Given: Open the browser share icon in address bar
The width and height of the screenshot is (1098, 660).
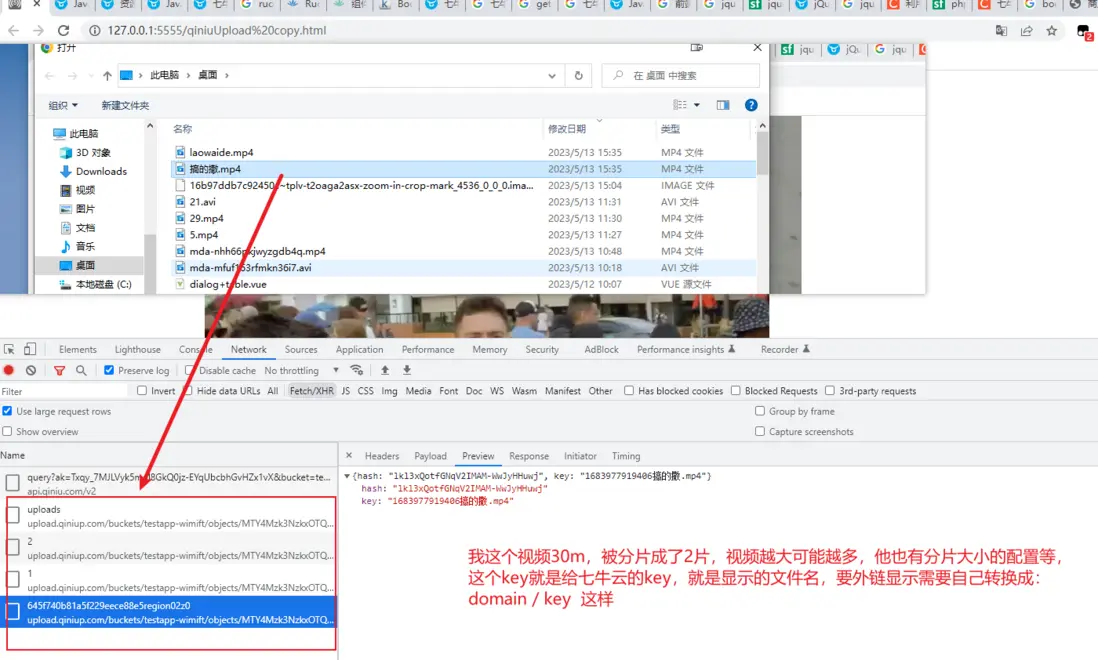Looking at the screenshot, I should pyautogui.click(x=1027, y=31).
